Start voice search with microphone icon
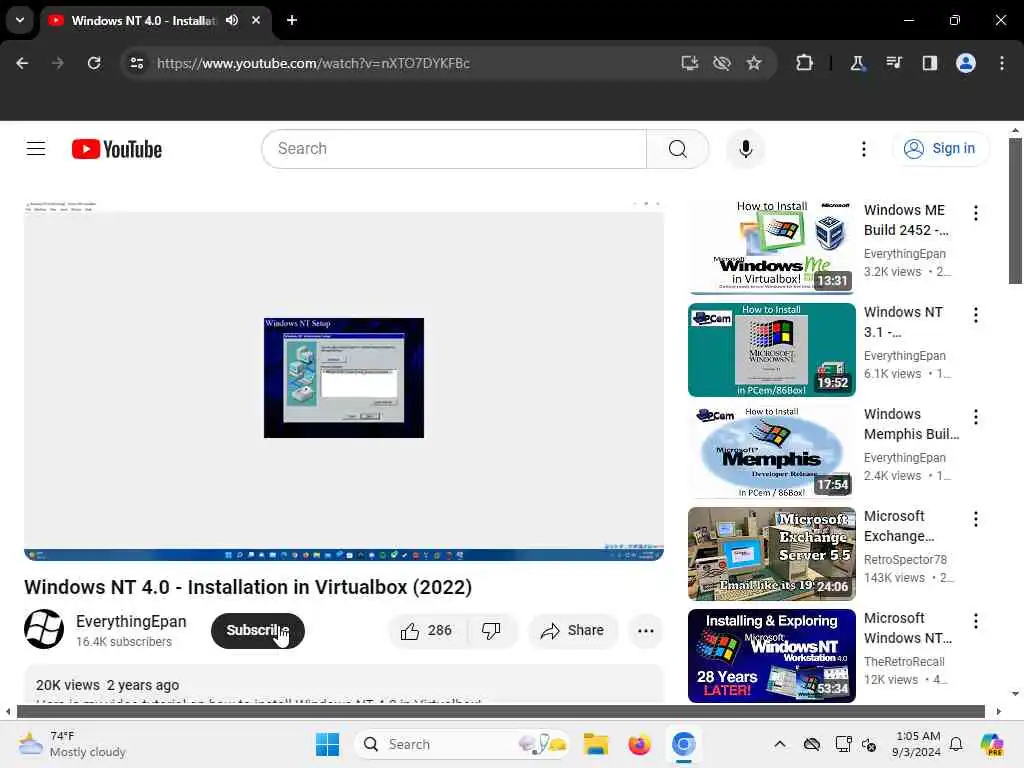Viewport: 1024px width, 768px height. pyautogui.click(x=745, y=149)
